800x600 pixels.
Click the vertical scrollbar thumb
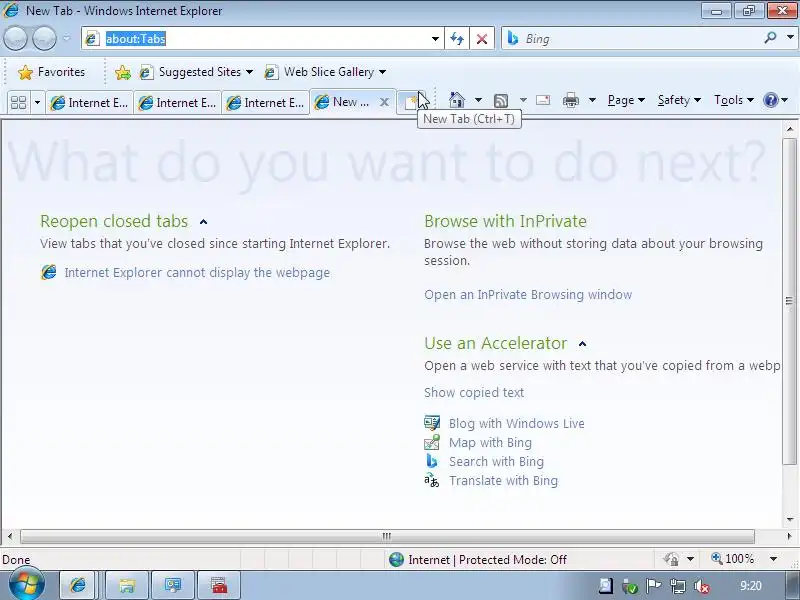789,301
